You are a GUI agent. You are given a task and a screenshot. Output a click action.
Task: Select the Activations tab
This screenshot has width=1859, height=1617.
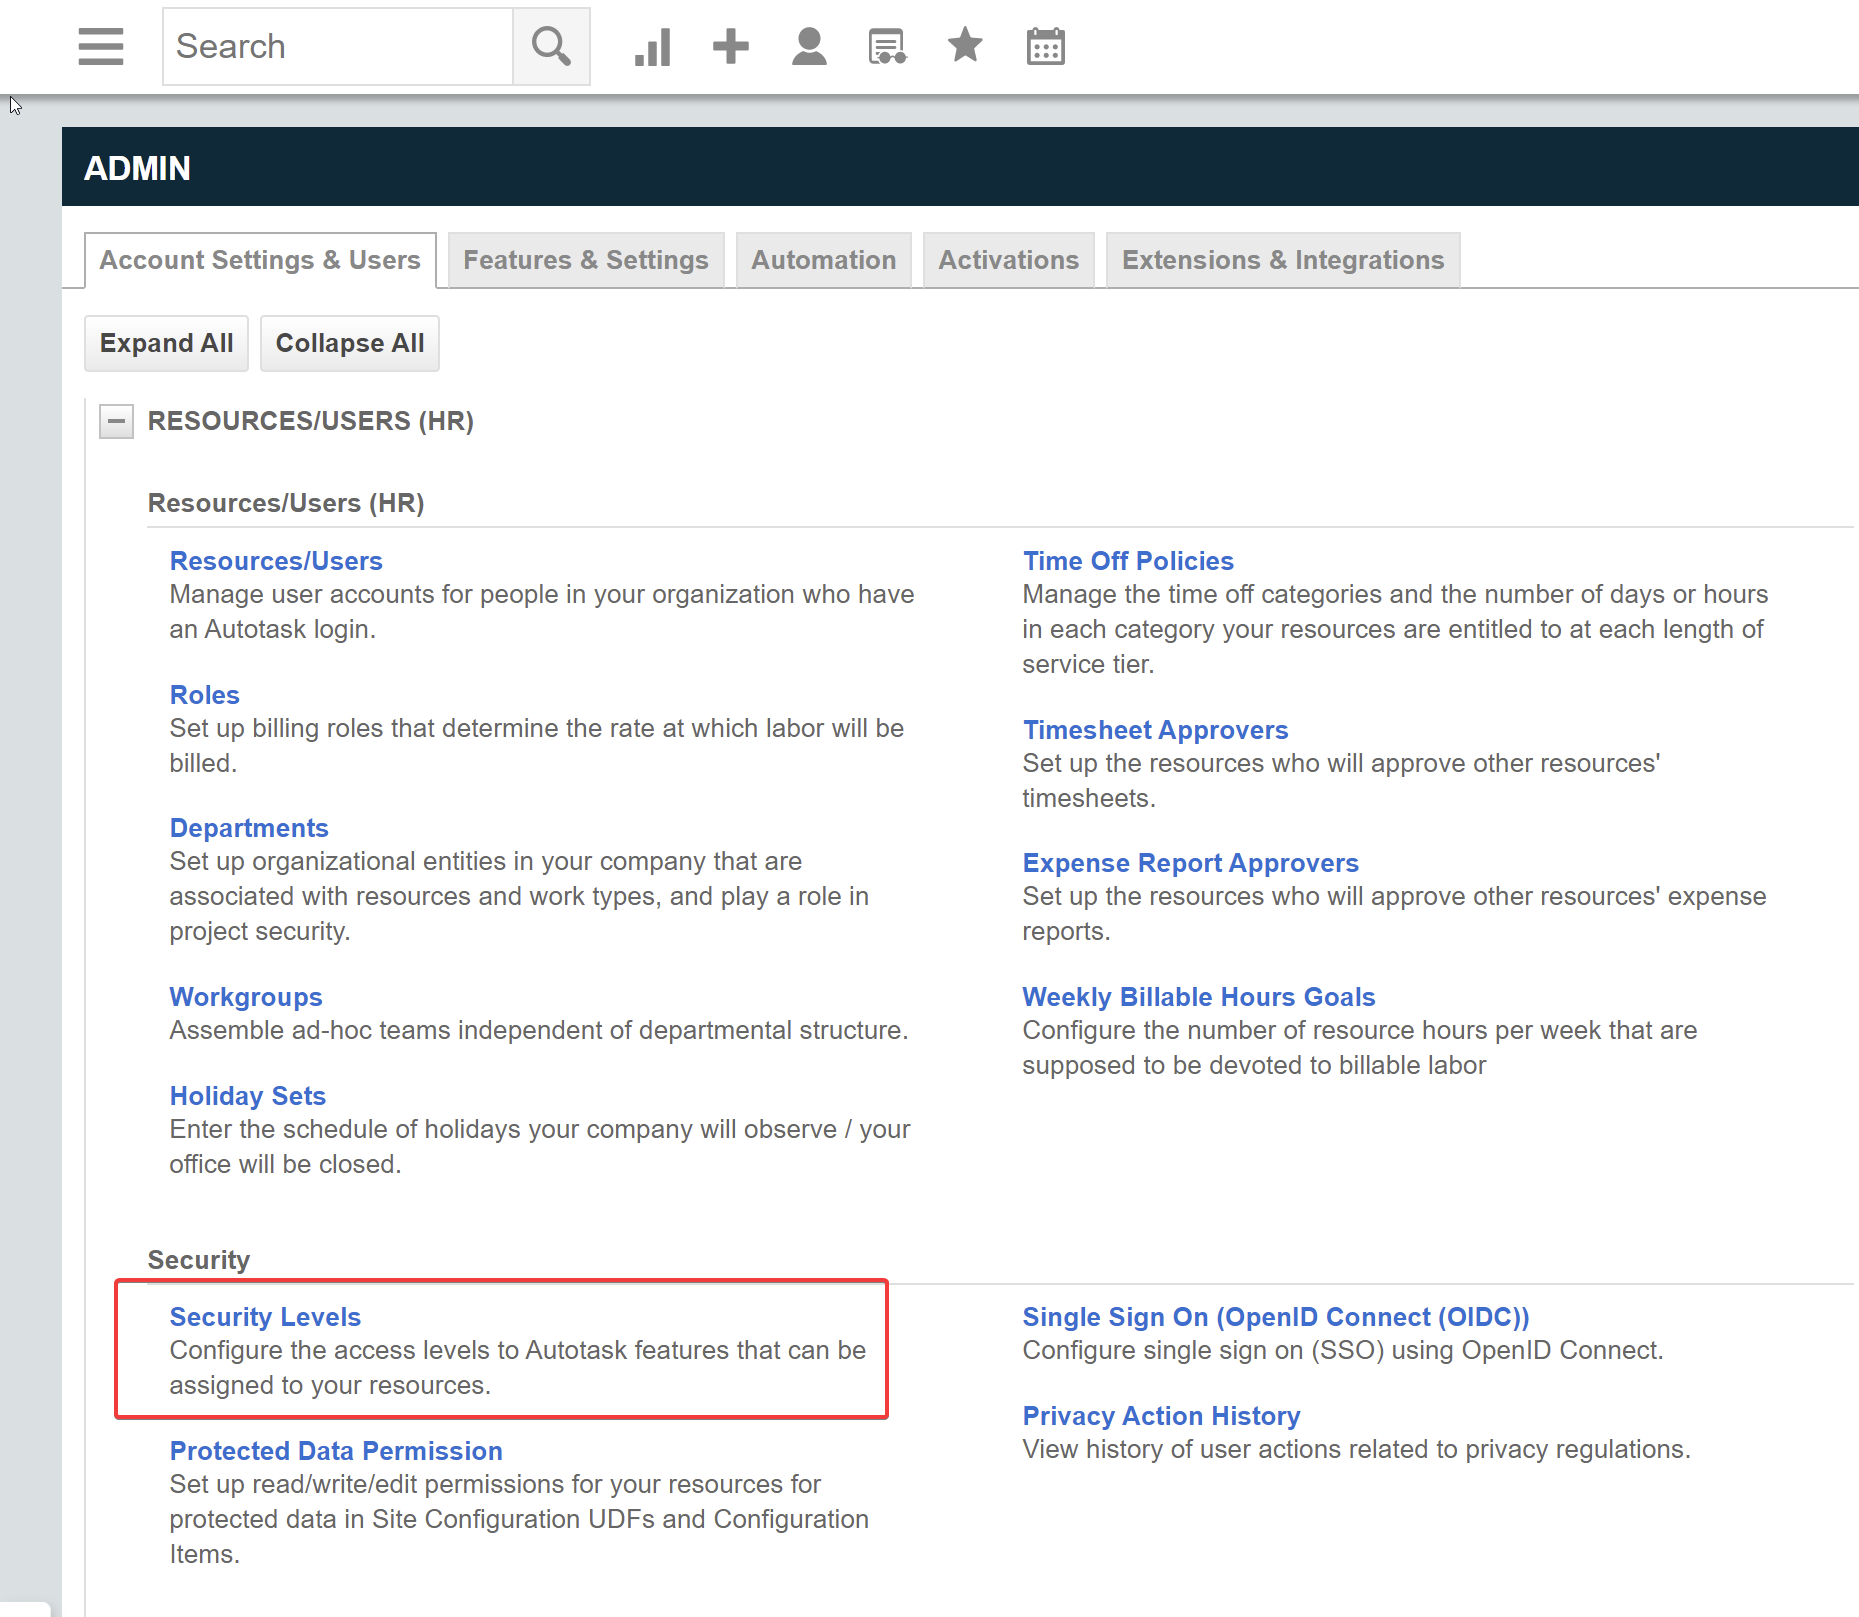pyautogui.click(x=1008, y=260)
